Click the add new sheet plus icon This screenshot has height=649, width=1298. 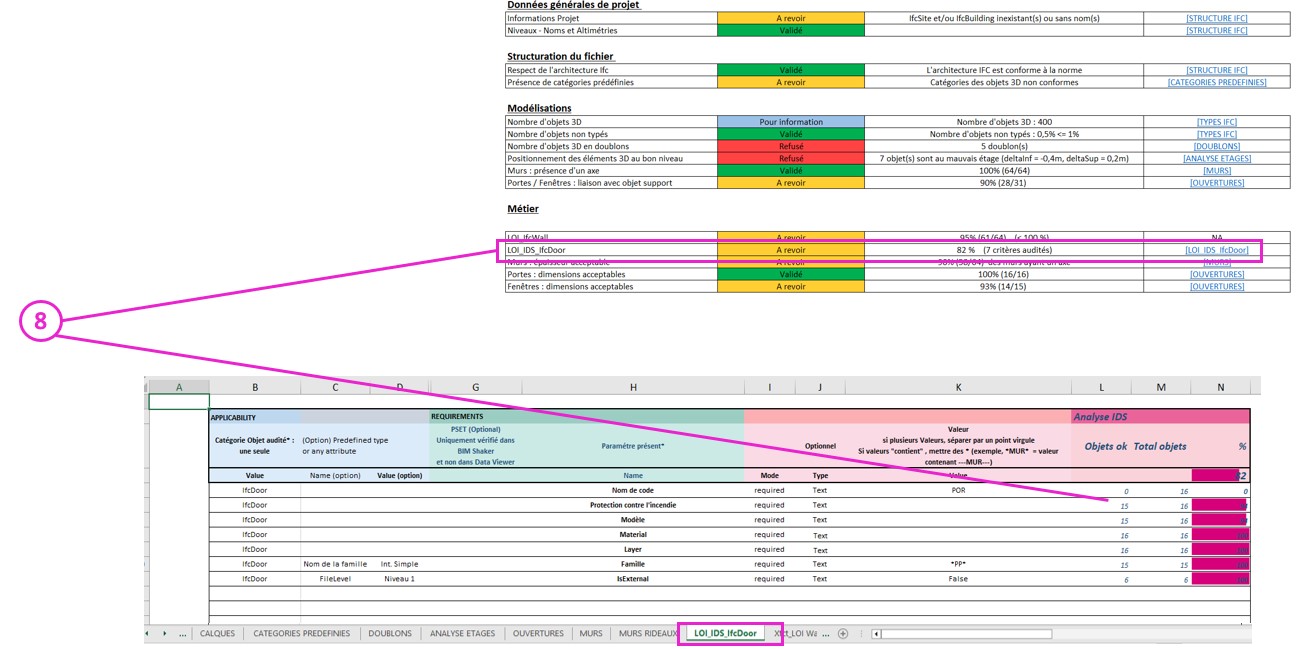pyautogui.click(x=843, y=633)
